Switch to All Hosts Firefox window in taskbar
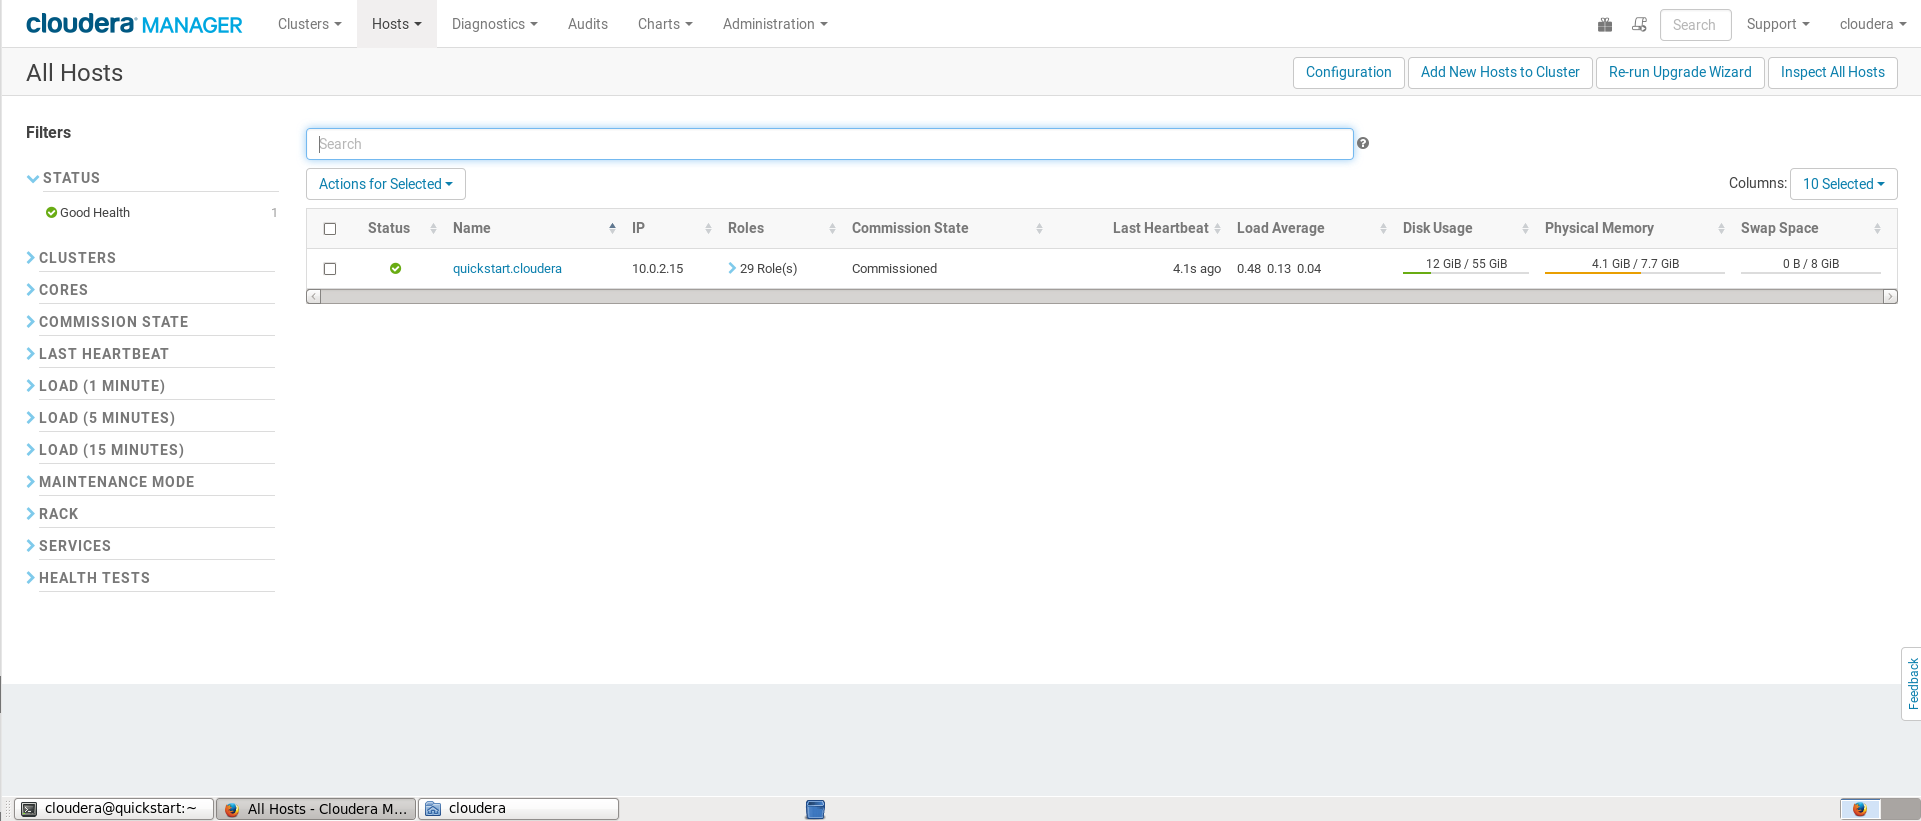Viewport: 1921px width, 821px height. 316,809
